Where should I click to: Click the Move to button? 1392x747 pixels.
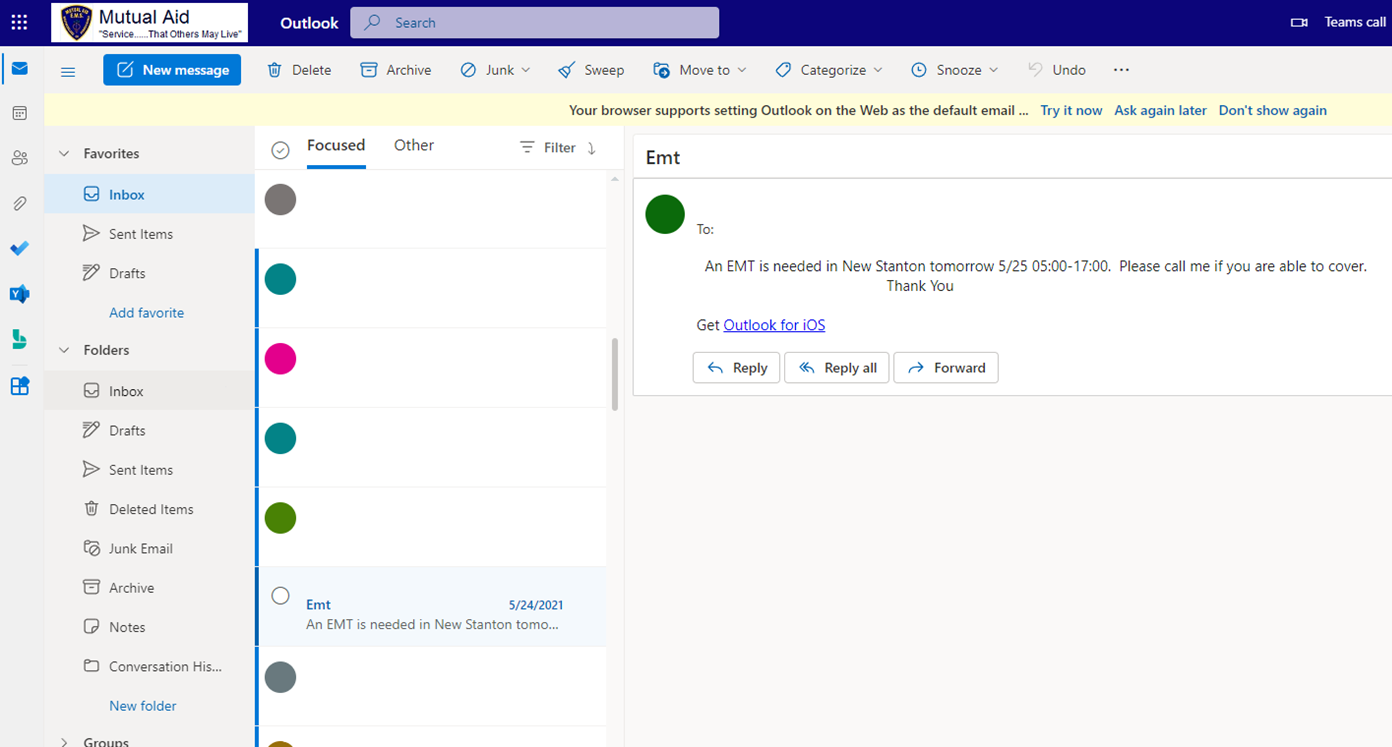pyautogui.click(x=692, y=70)
